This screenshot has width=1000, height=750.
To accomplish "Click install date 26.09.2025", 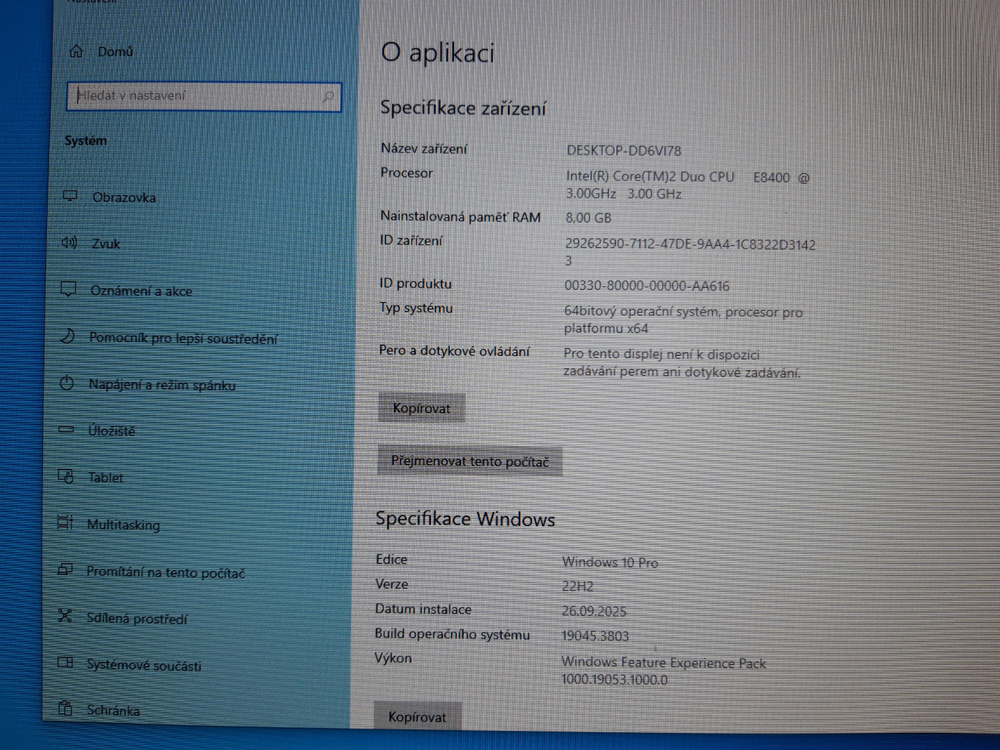I will [594, 611].
